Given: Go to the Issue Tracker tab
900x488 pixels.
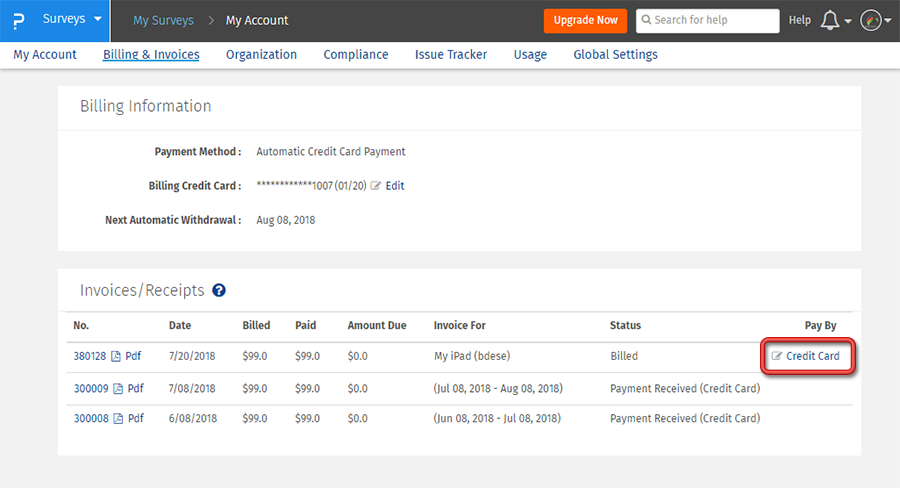Looking at the screenshot, I should point(451,55).
